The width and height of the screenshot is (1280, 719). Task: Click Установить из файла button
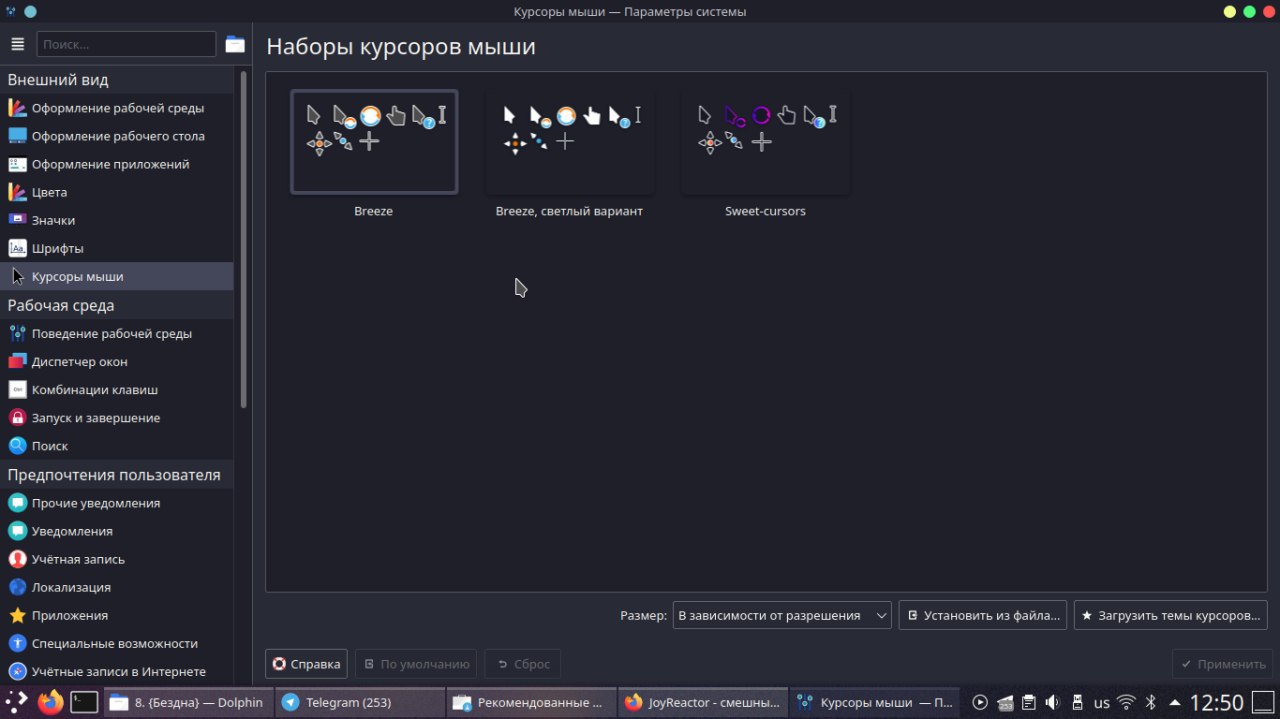(983, 615)
